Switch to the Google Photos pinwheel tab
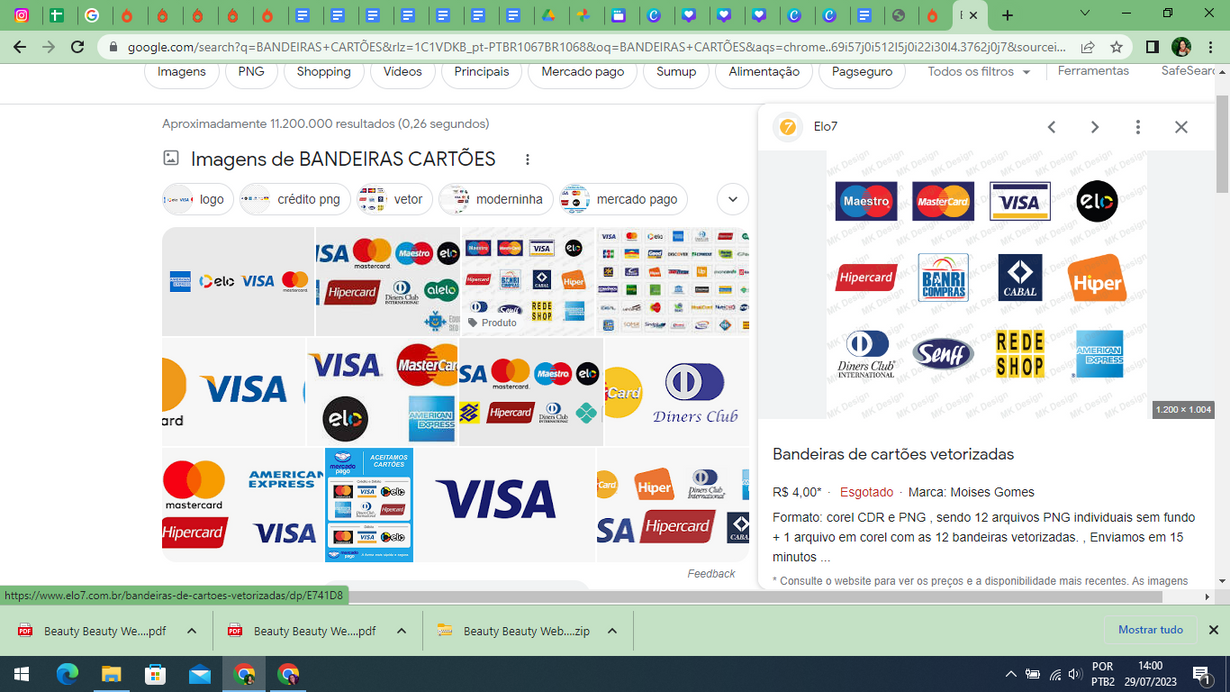 585,15
